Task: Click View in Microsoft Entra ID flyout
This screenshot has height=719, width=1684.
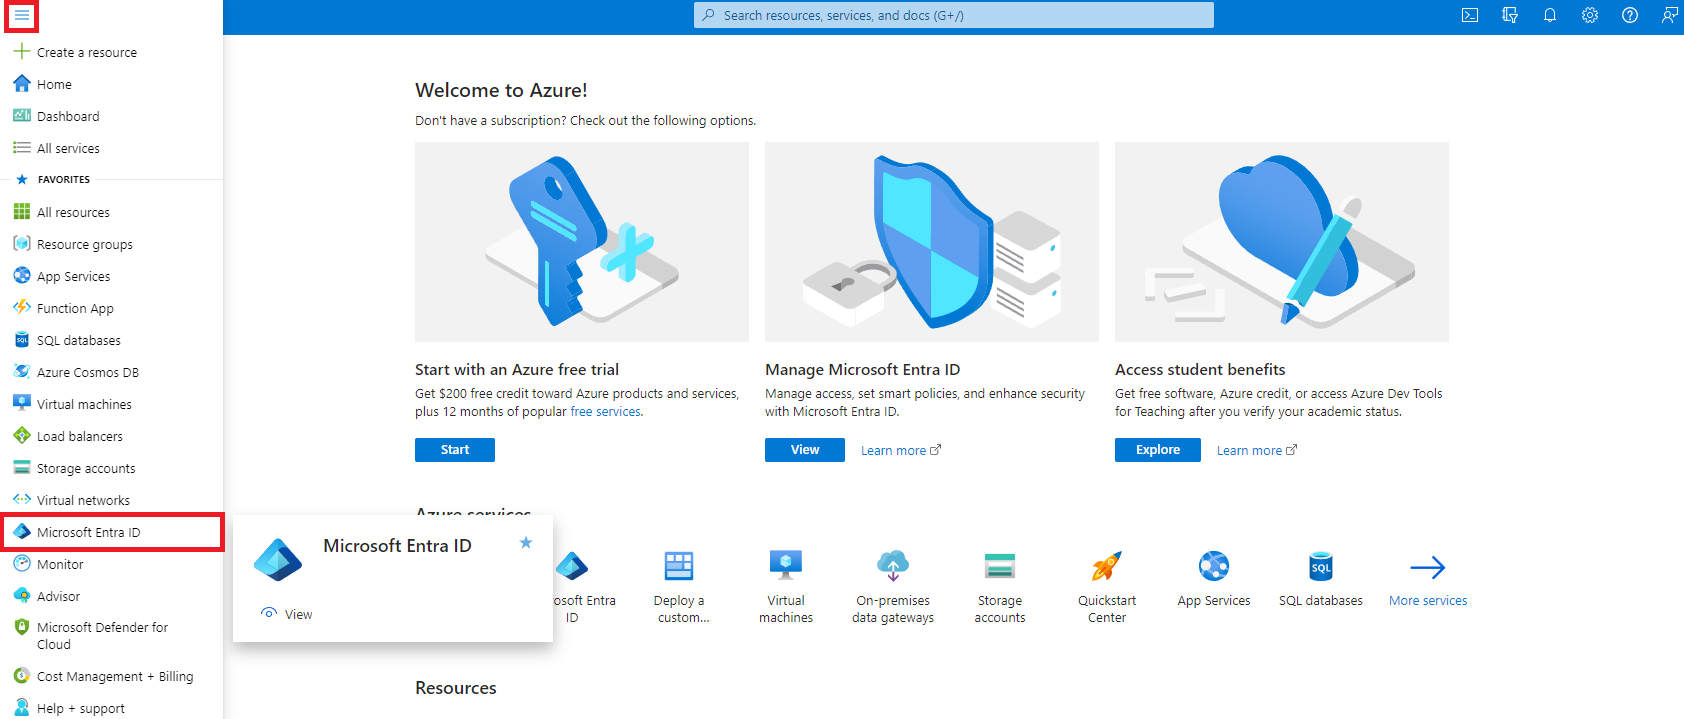Action: click(x=287, y=614)
